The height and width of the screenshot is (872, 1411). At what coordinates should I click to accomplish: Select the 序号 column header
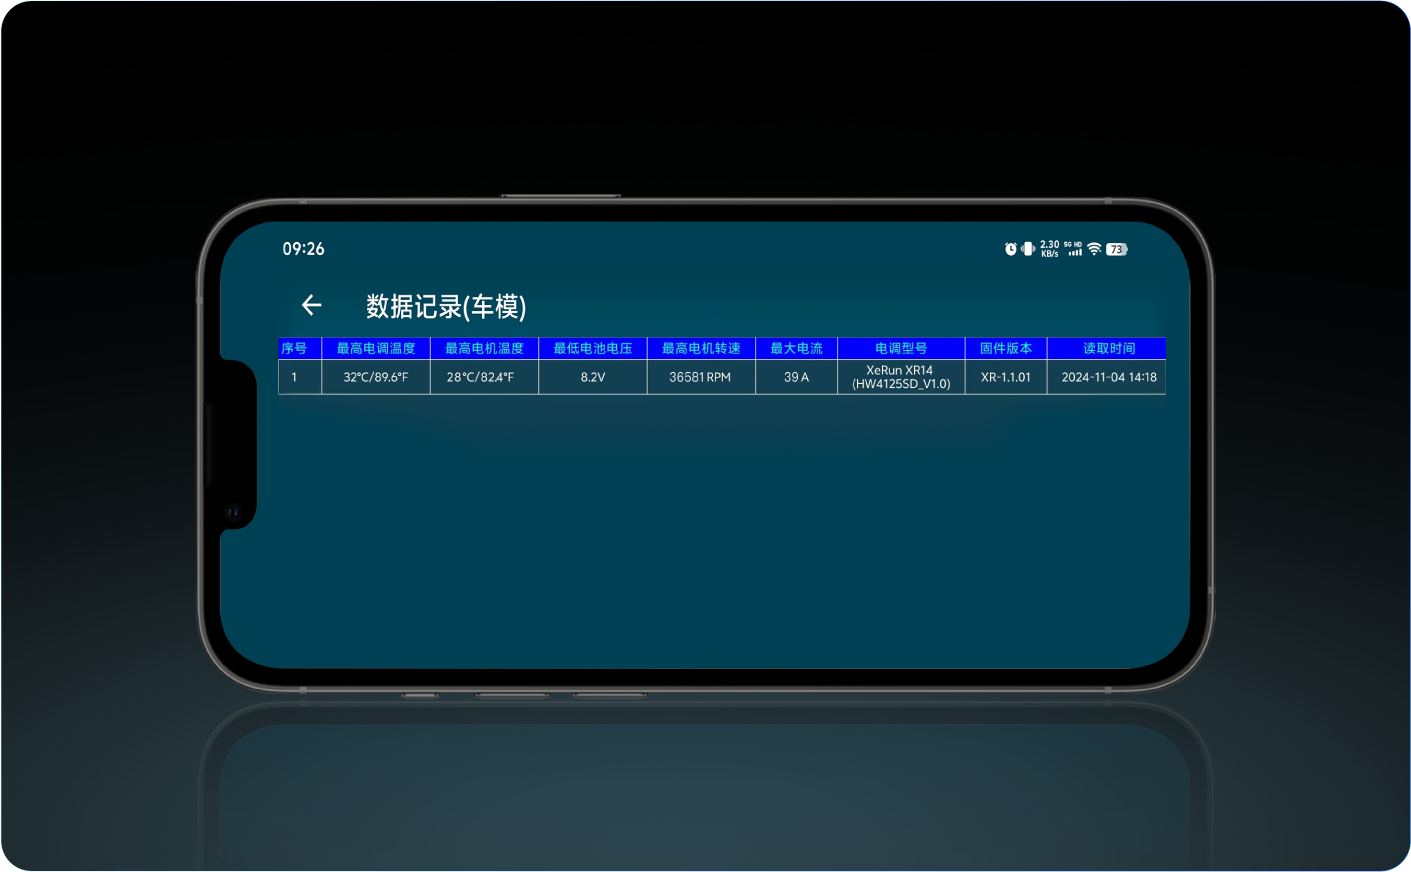pyautogui.click(x=294, y=348)
